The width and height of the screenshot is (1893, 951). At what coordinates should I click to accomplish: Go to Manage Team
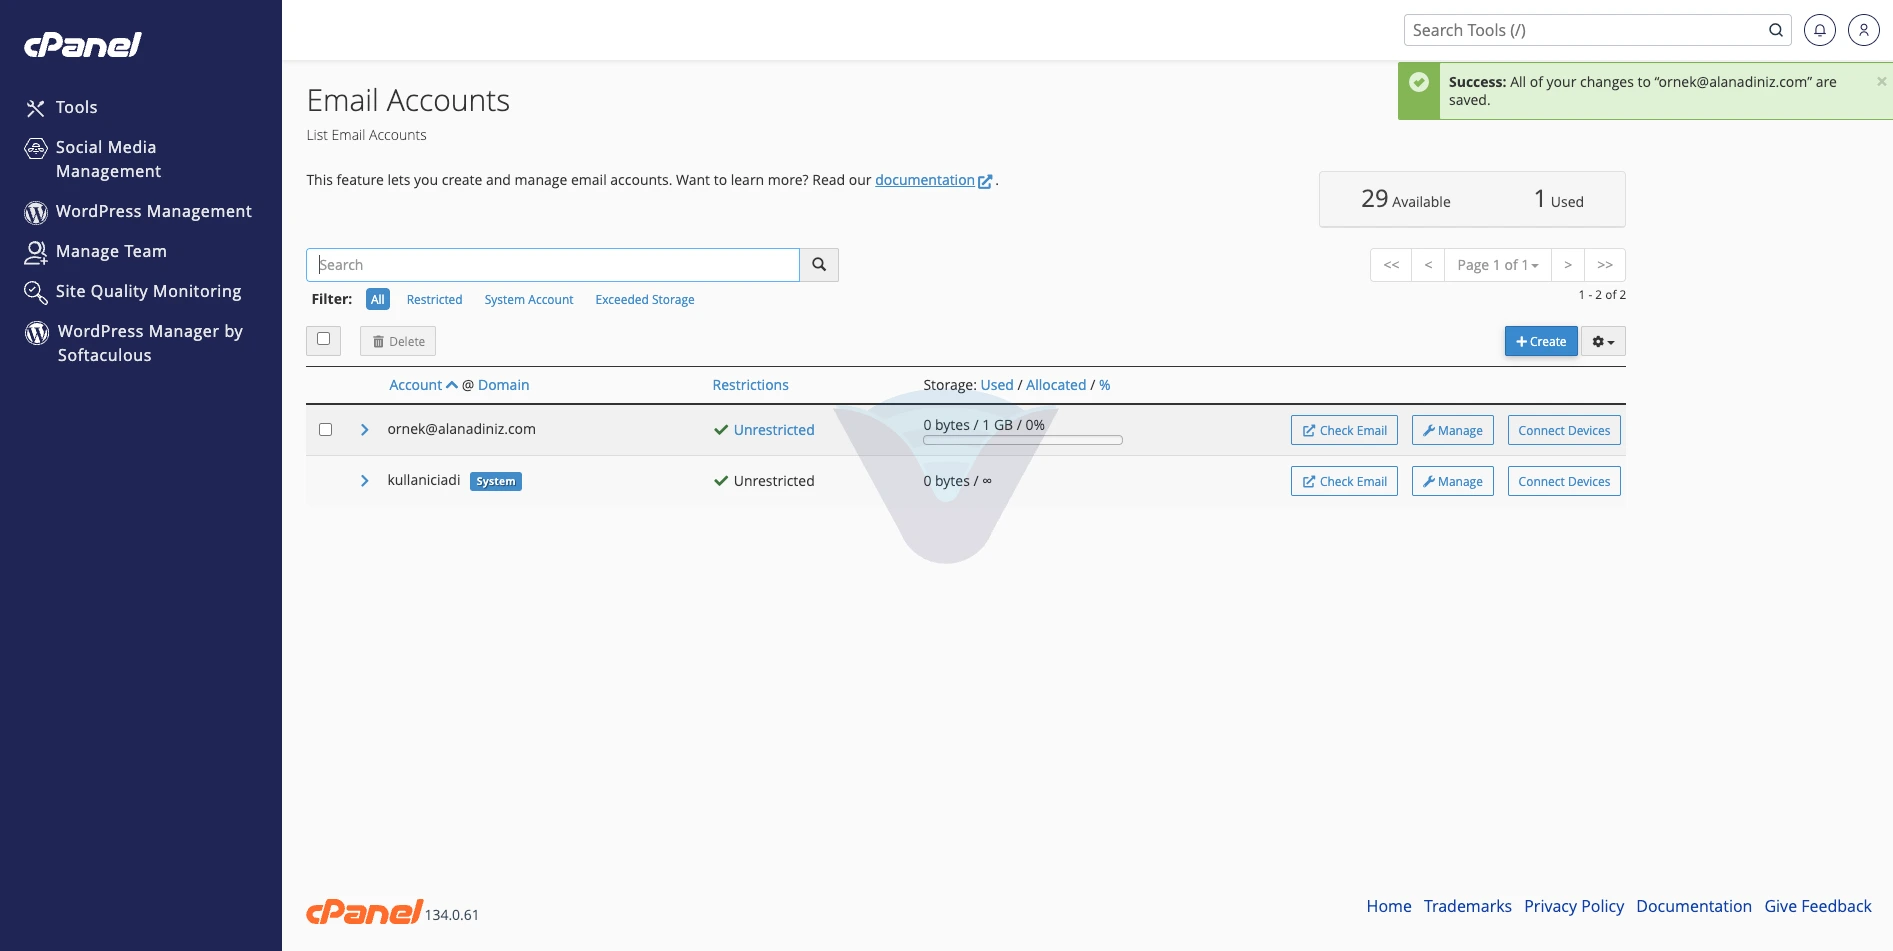tap(96, 251)
